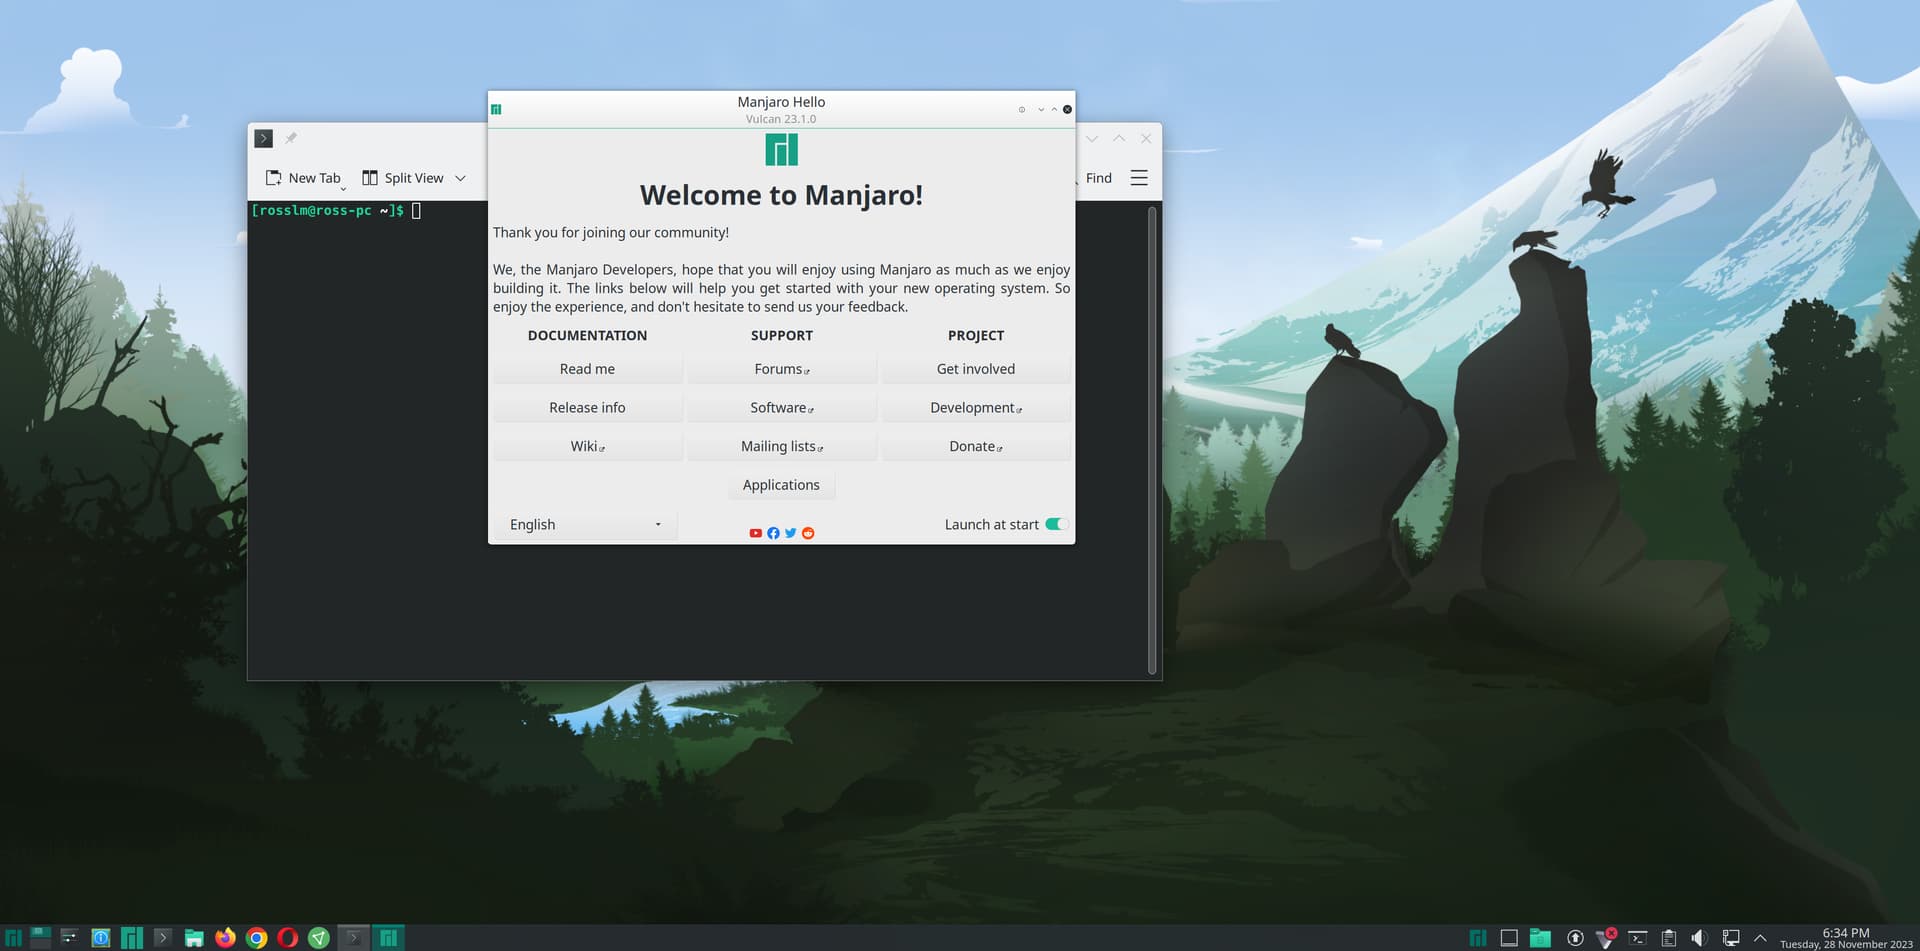Expand the Split View dropdown arrow in Konsole
Viewport: 1920px width, 951px height.
point(460,178)
